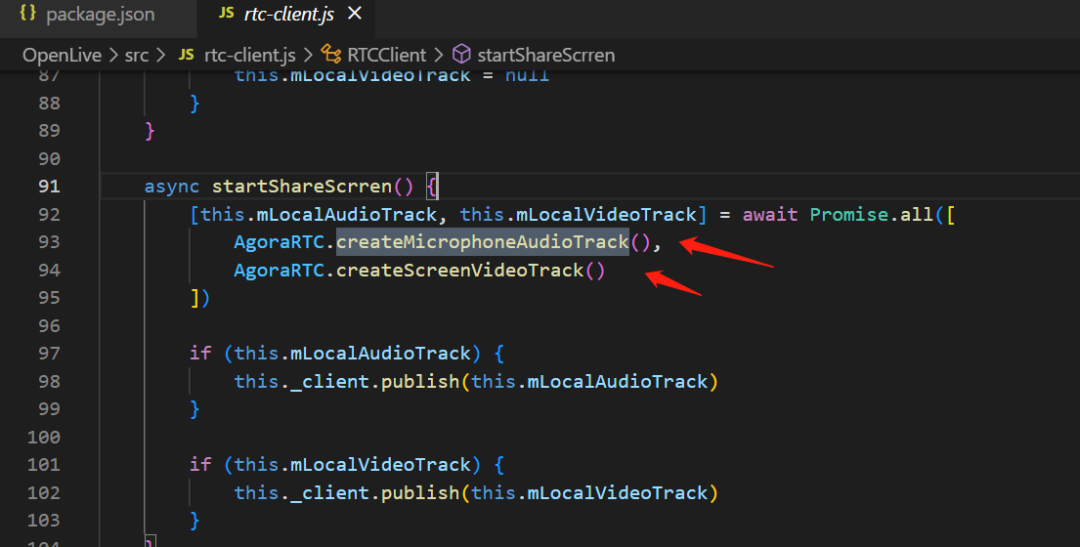Click line number 88 in gutter
The width and height of the screenshot is (1080, 547).
point(50,103)
